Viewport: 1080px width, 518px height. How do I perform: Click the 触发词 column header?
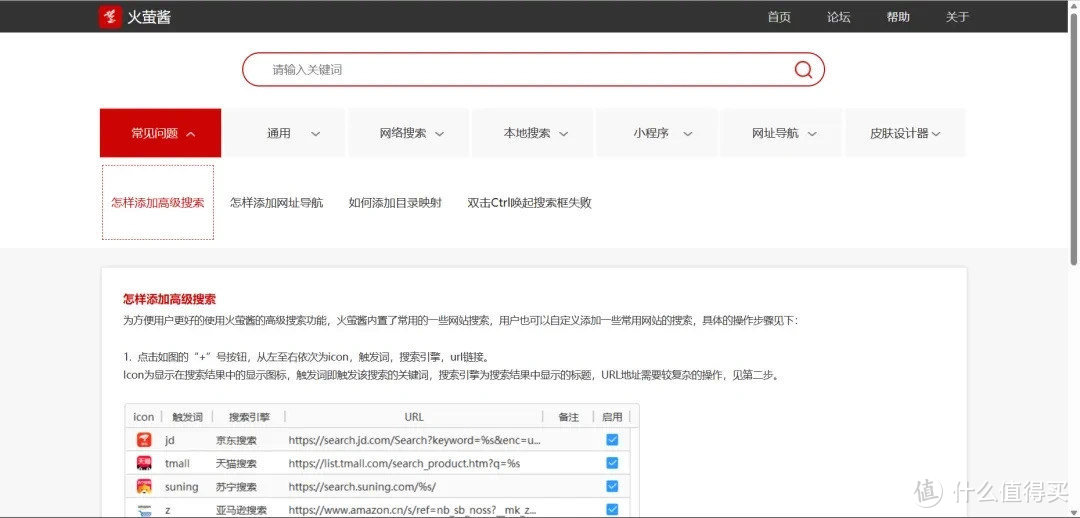(187, 417)
